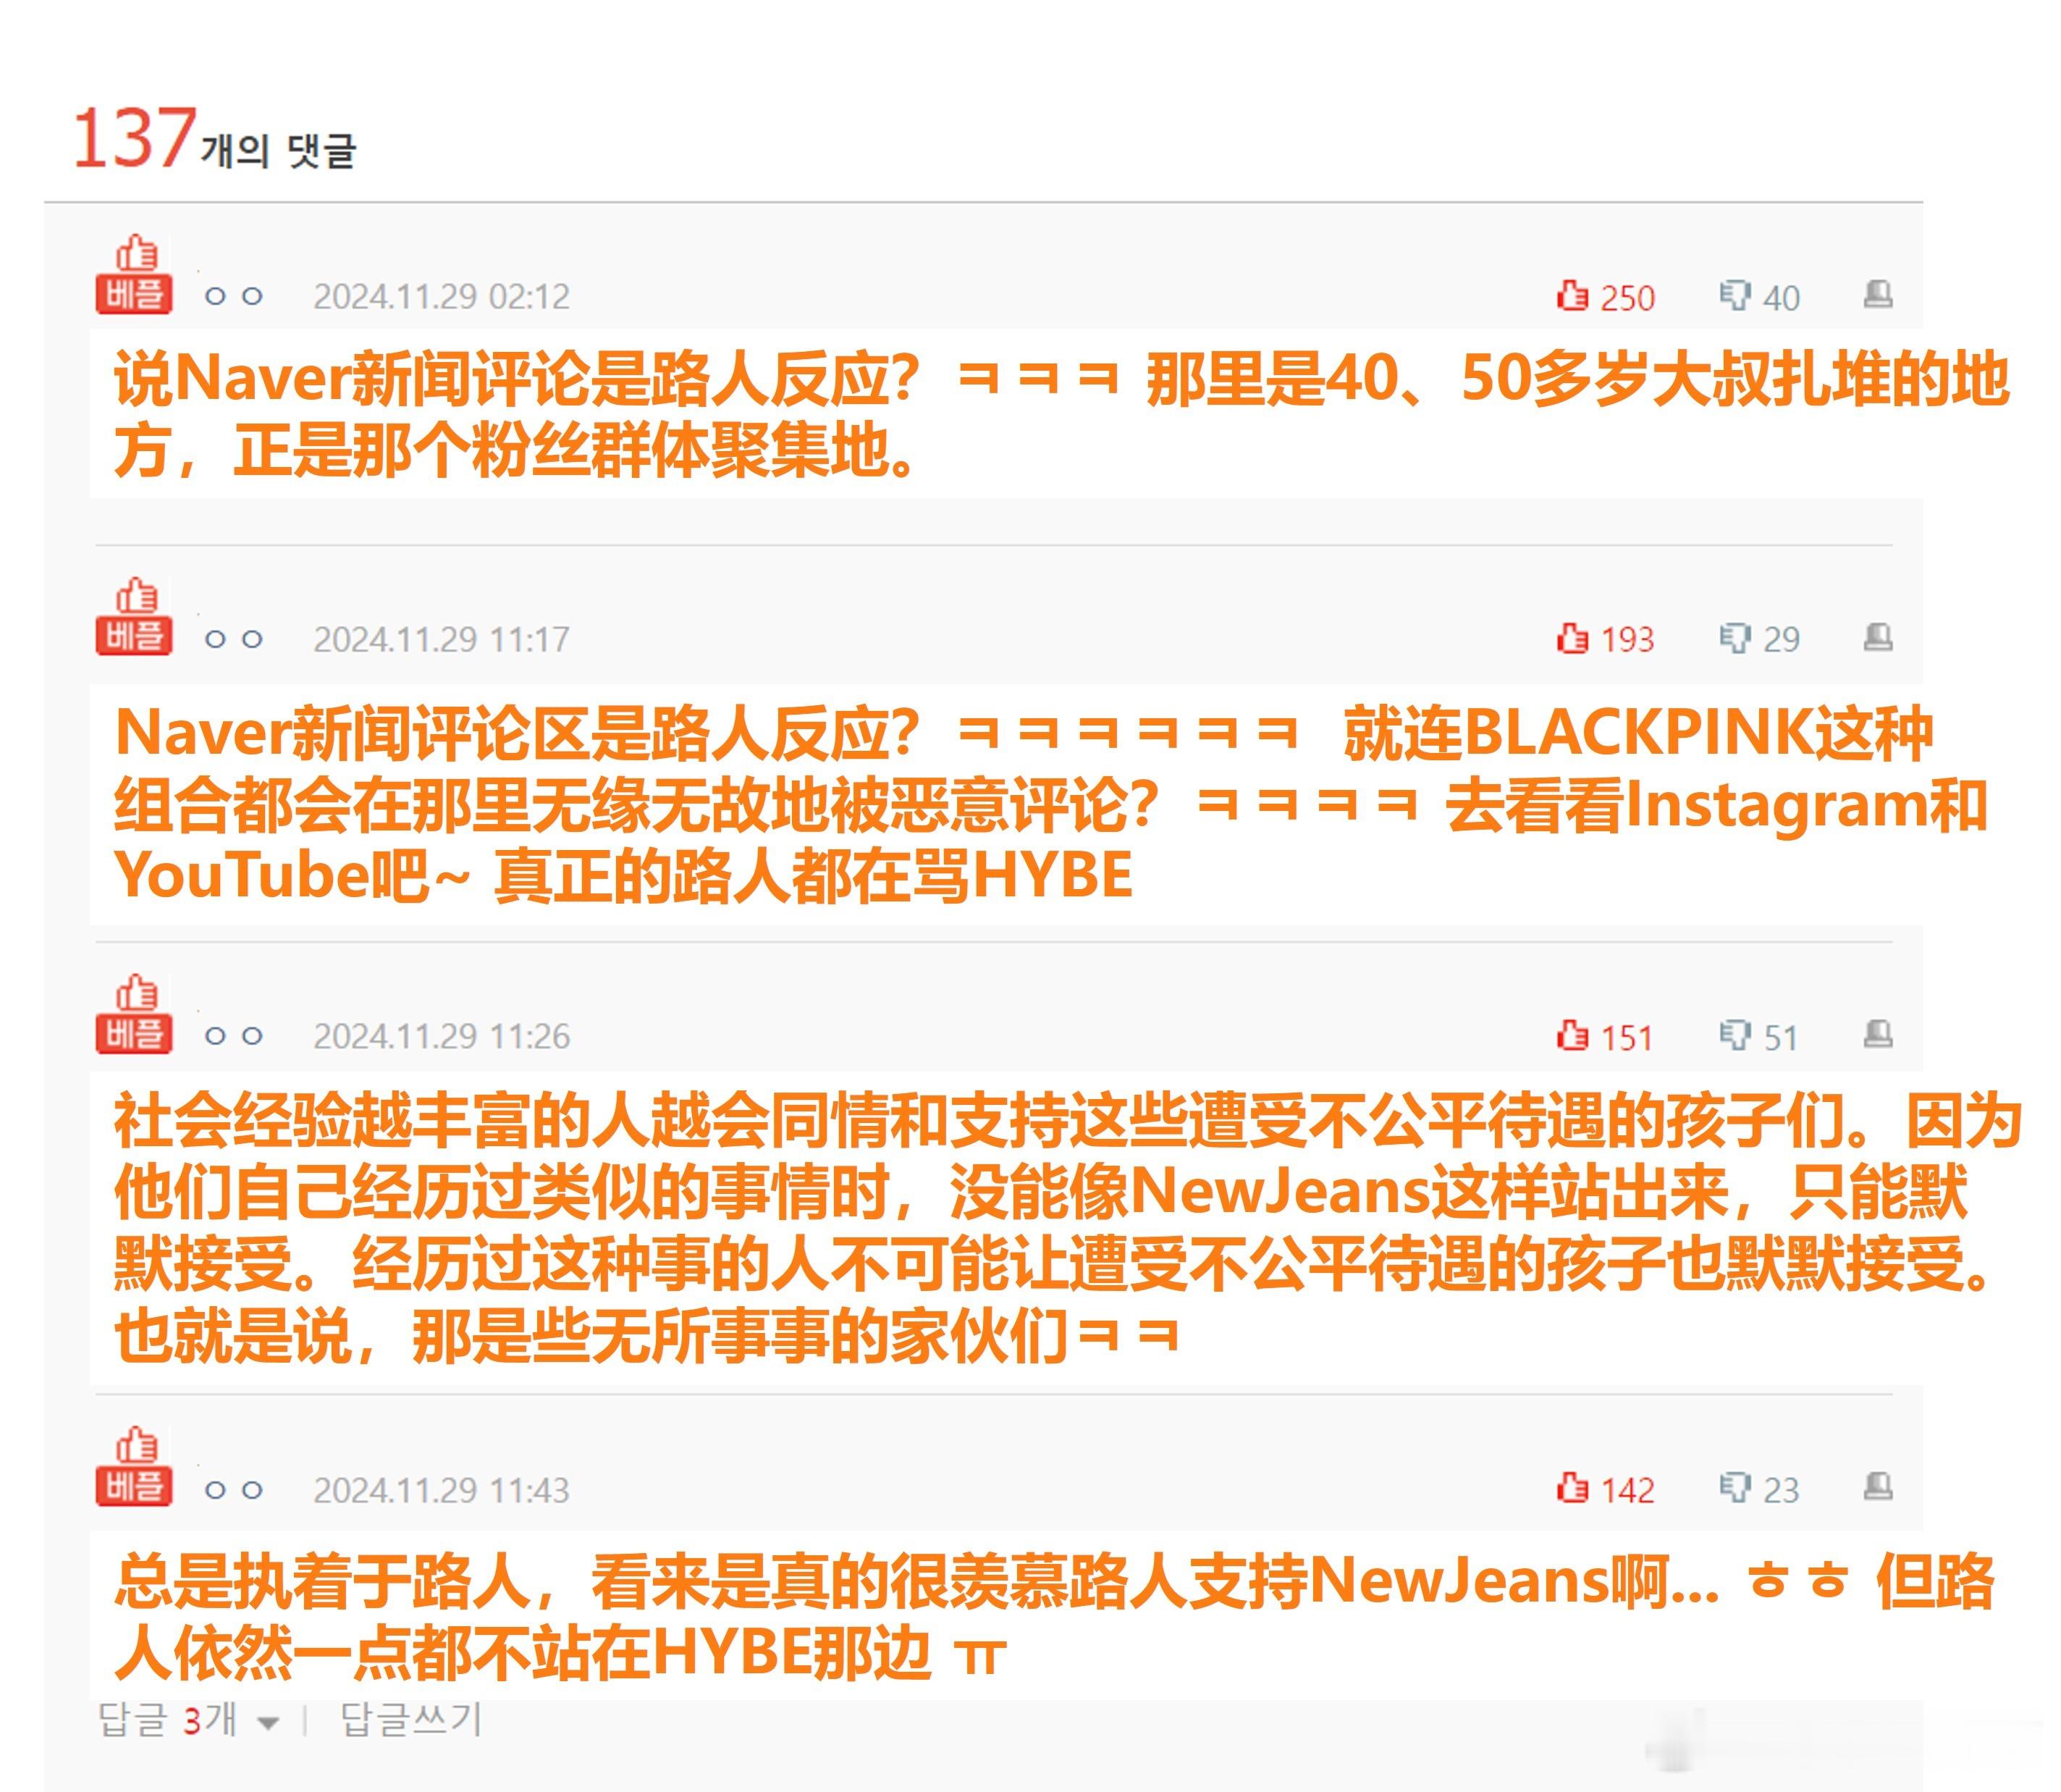
Task: Like the 11:43 comment showing 142
Action: [x=1604, y=1489]
